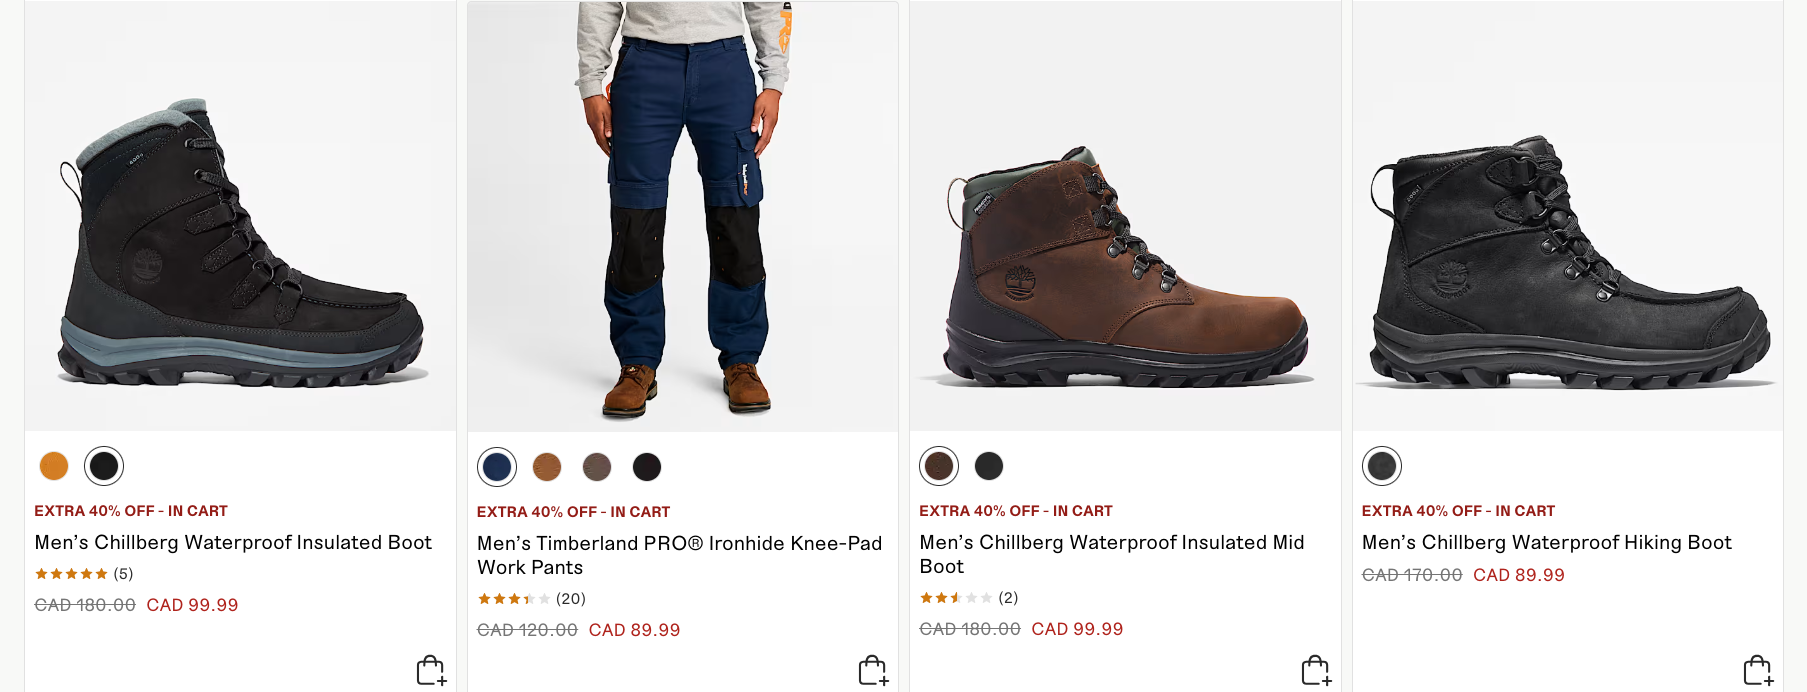The image size is (1807, 692).
Task: Open Men's Chillberg Waterproof Insulated Boot title
Action: (x=233, y=543)
